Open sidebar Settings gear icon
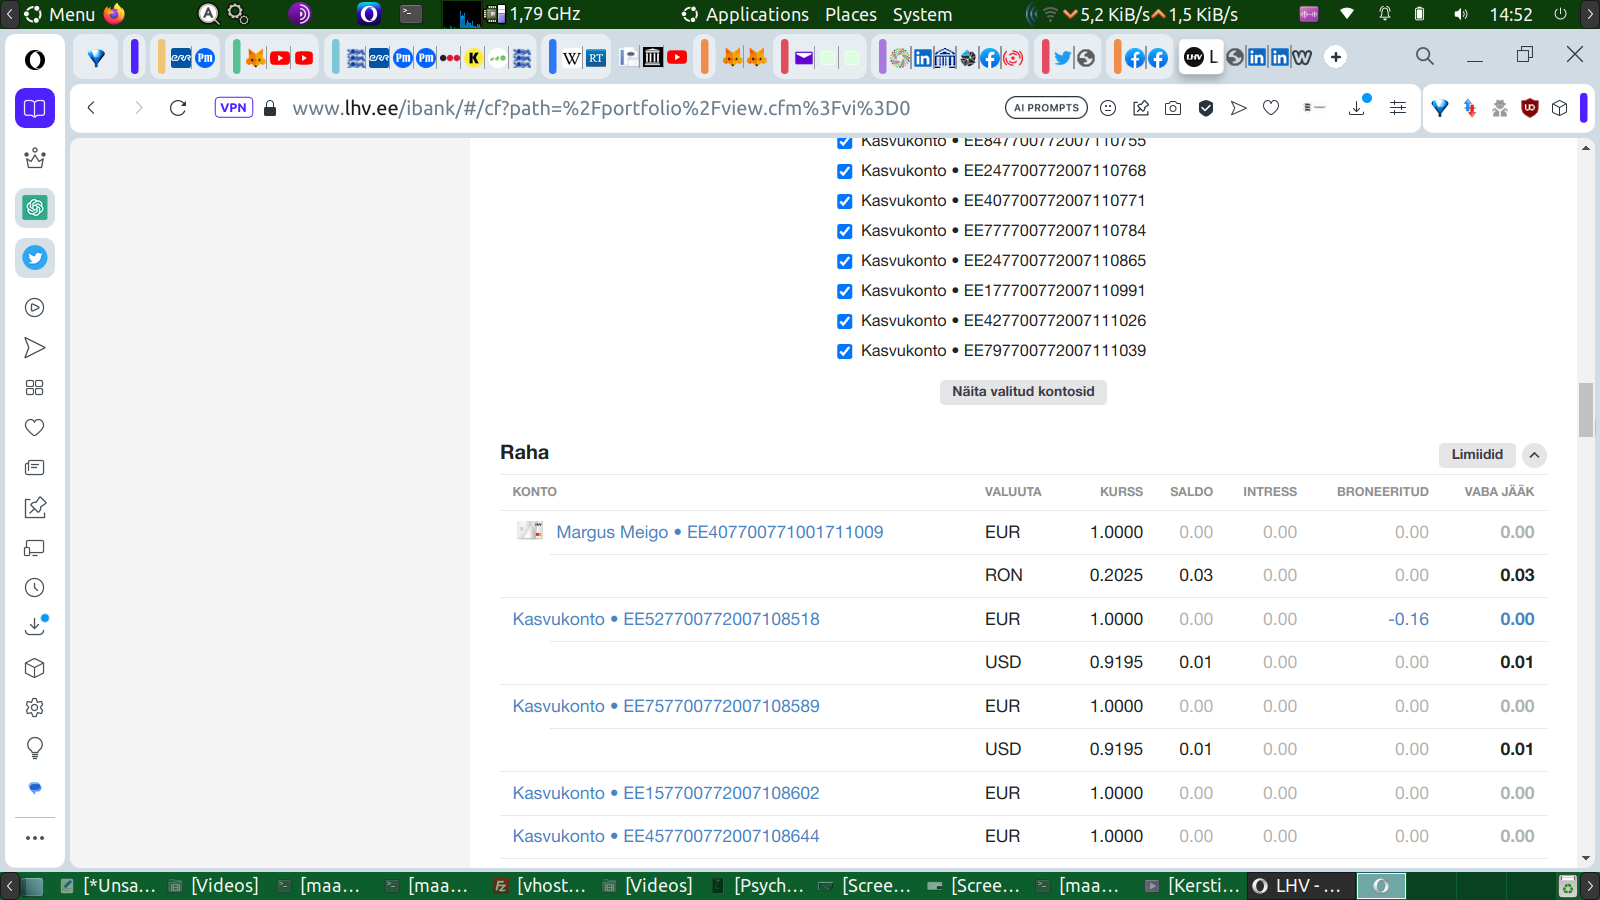This screenshot has width=1600, height=900. pyautogui.click(x=35, y=708)
